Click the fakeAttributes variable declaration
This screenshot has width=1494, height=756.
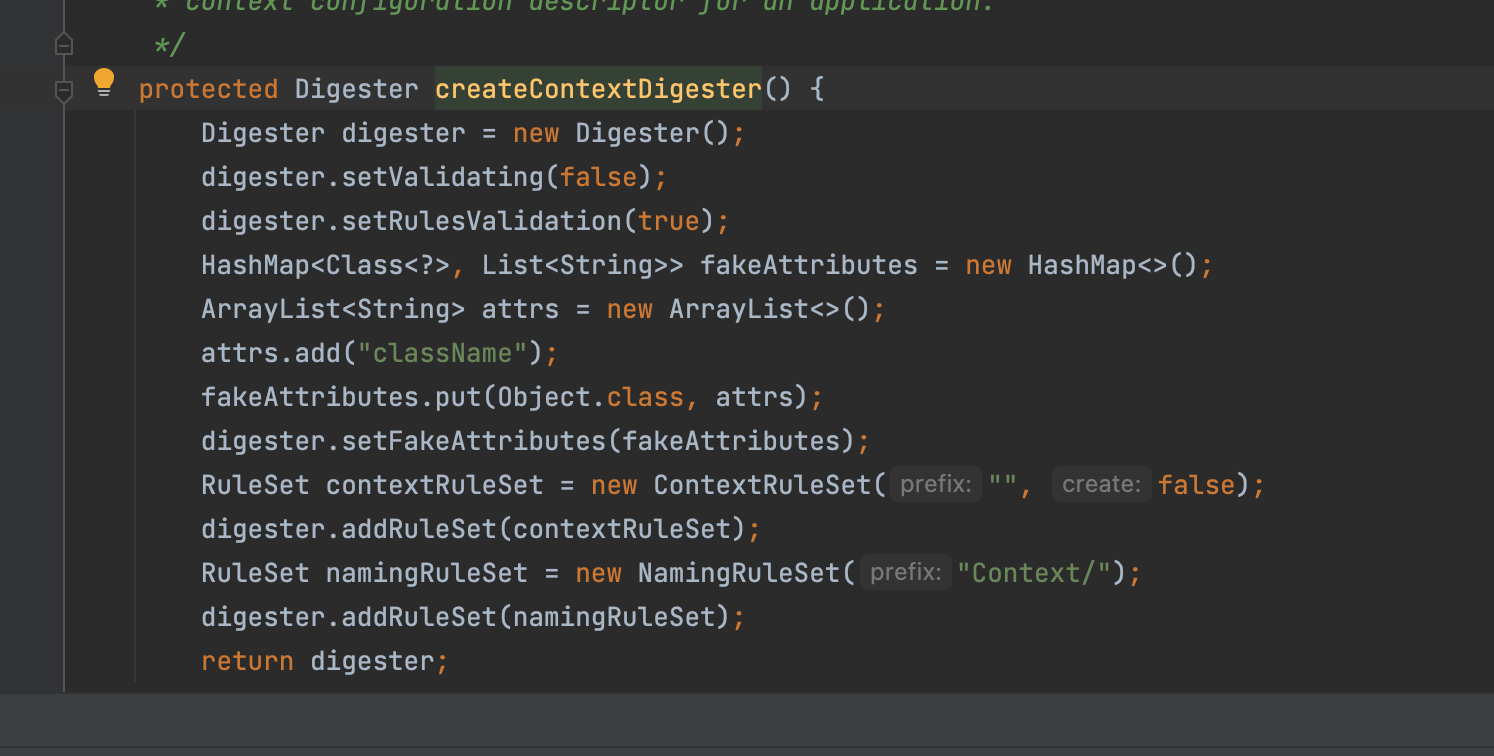tap(809, 265)
